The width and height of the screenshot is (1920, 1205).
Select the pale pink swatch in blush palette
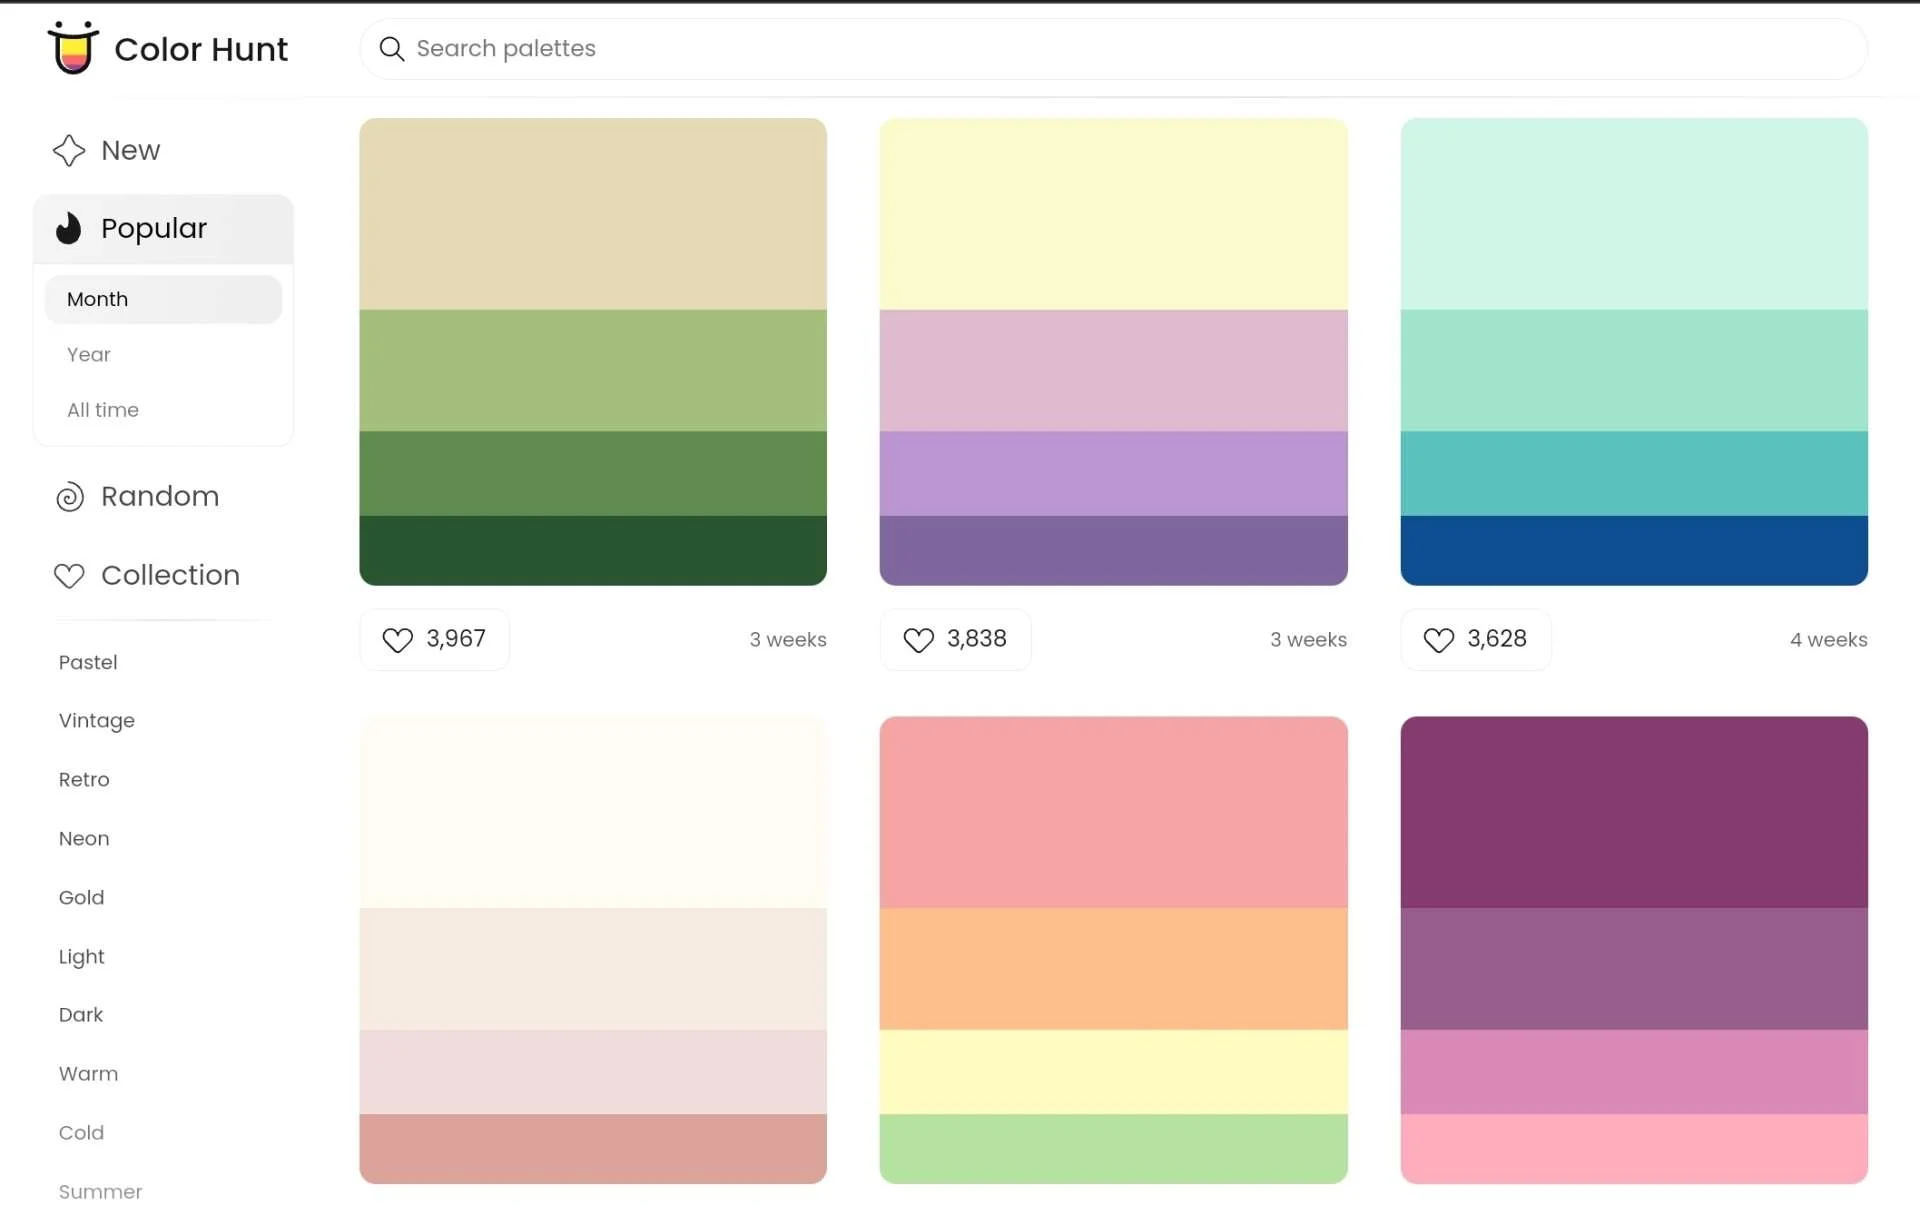coord(593,1072)
